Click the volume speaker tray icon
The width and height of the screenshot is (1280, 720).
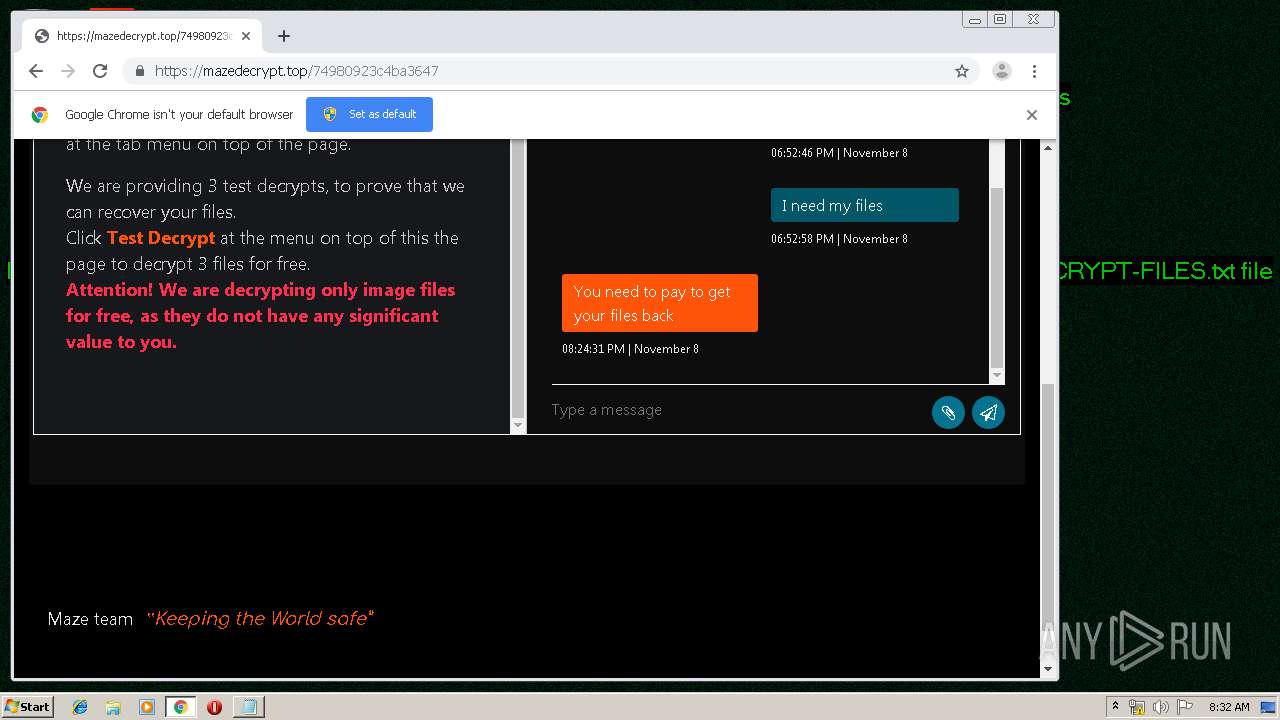1160,707
